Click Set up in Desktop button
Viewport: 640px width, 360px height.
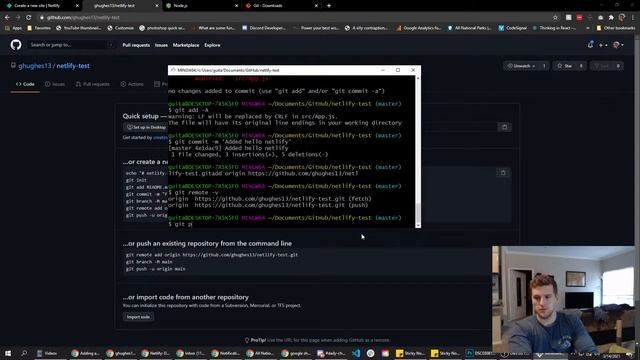(x=145, y=127)
